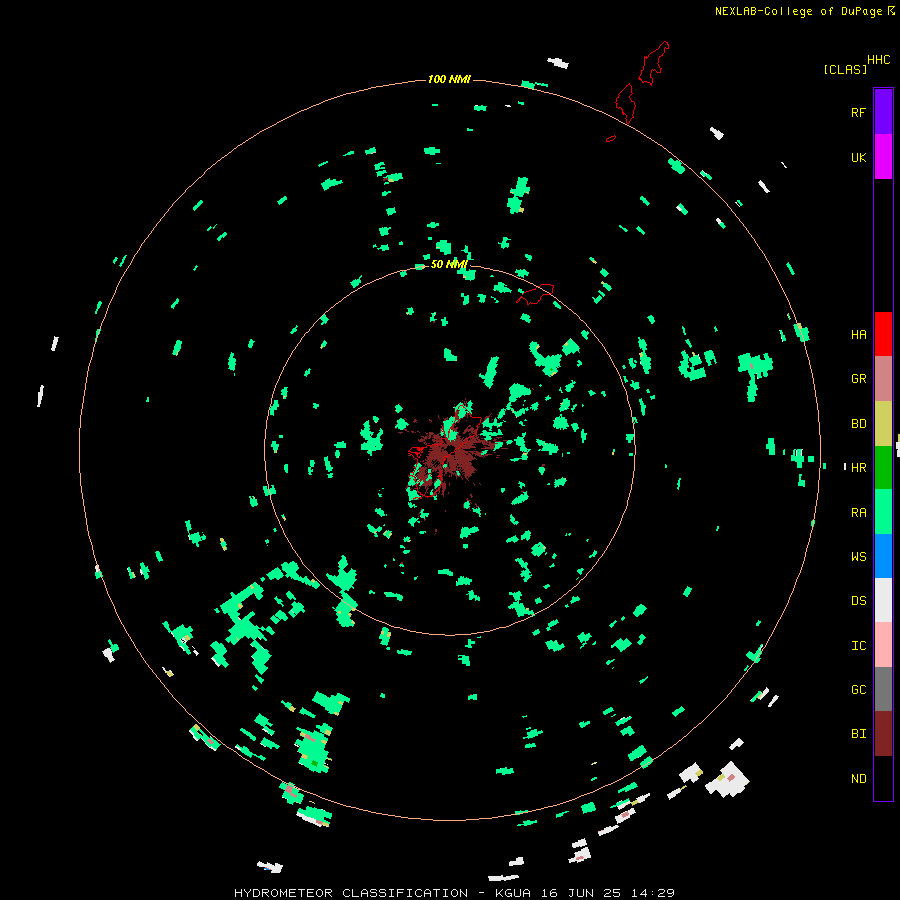Select the WS blue legend swatch
Image resolution: width=900 pixels, height=900 pixels.
coord(883,556)
